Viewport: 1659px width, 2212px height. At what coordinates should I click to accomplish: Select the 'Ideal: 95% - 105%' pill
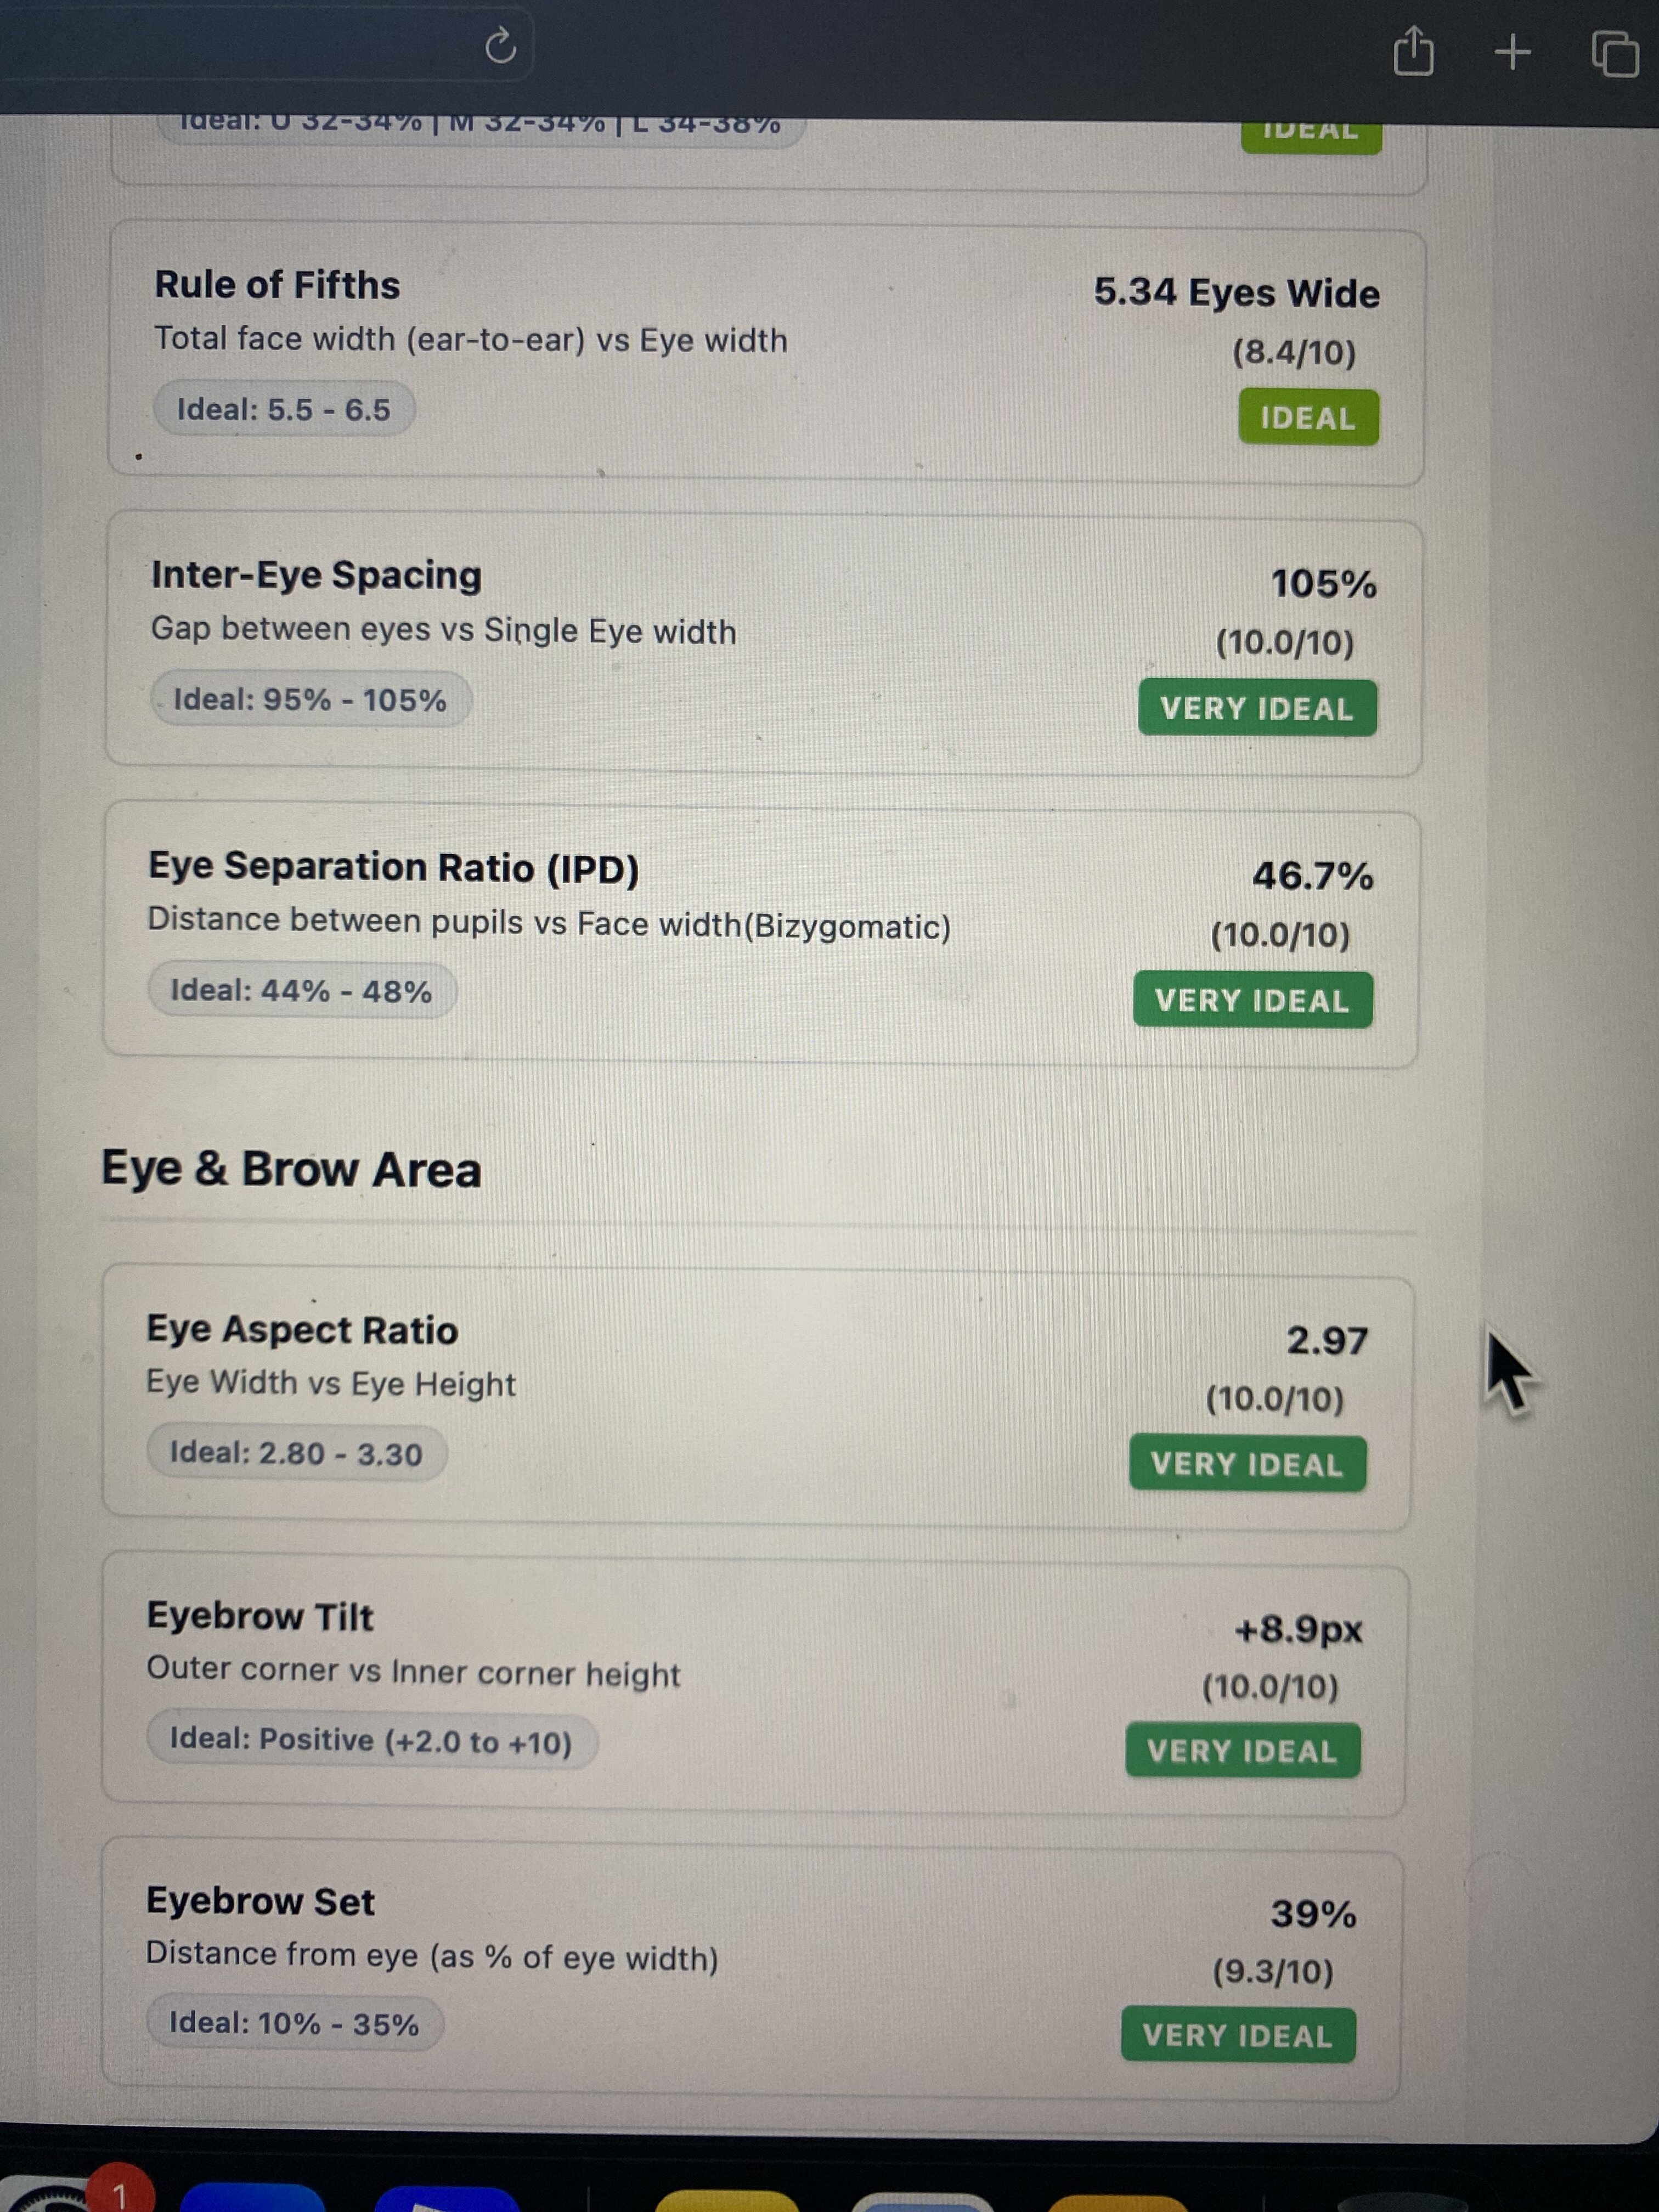[310, 700]
